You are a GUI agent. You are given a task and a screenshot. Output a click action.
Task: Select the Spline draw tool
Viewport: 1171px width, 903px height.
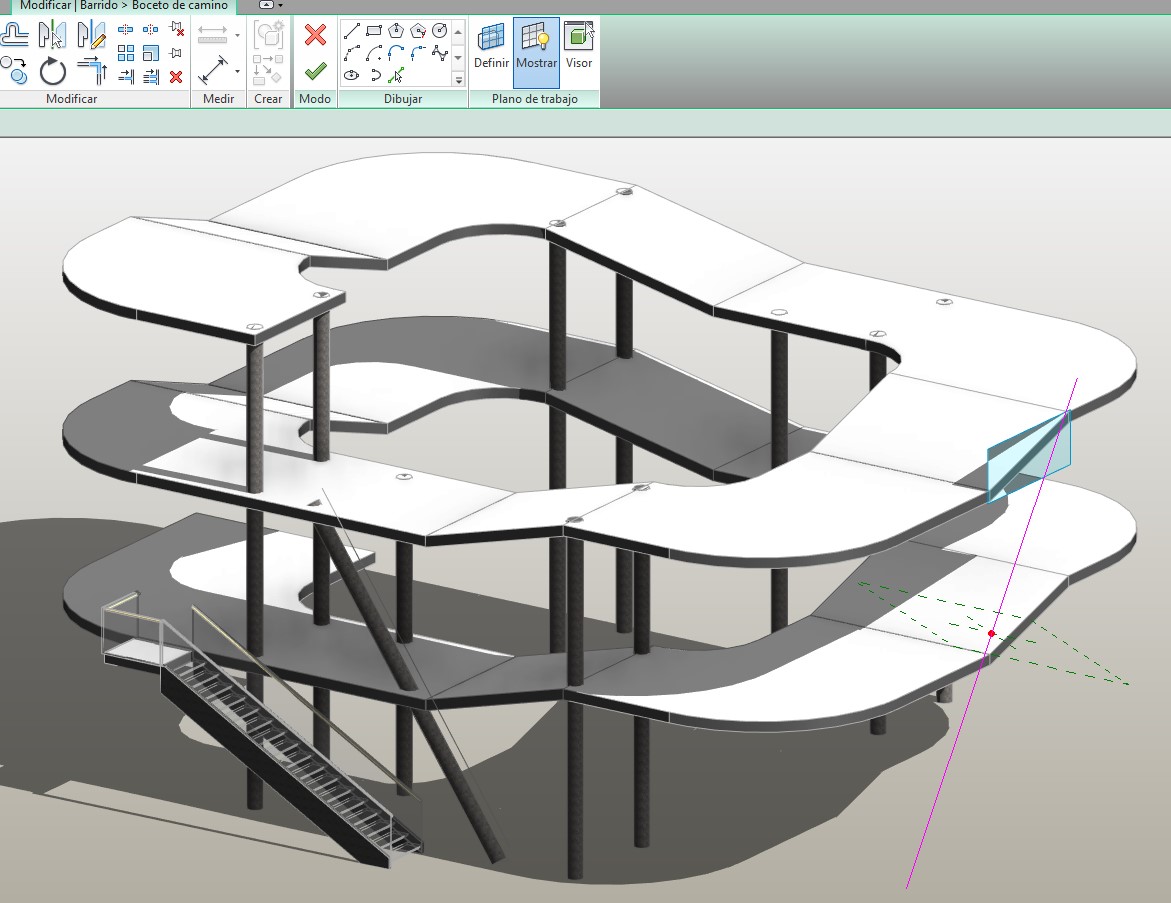(440, 52)
